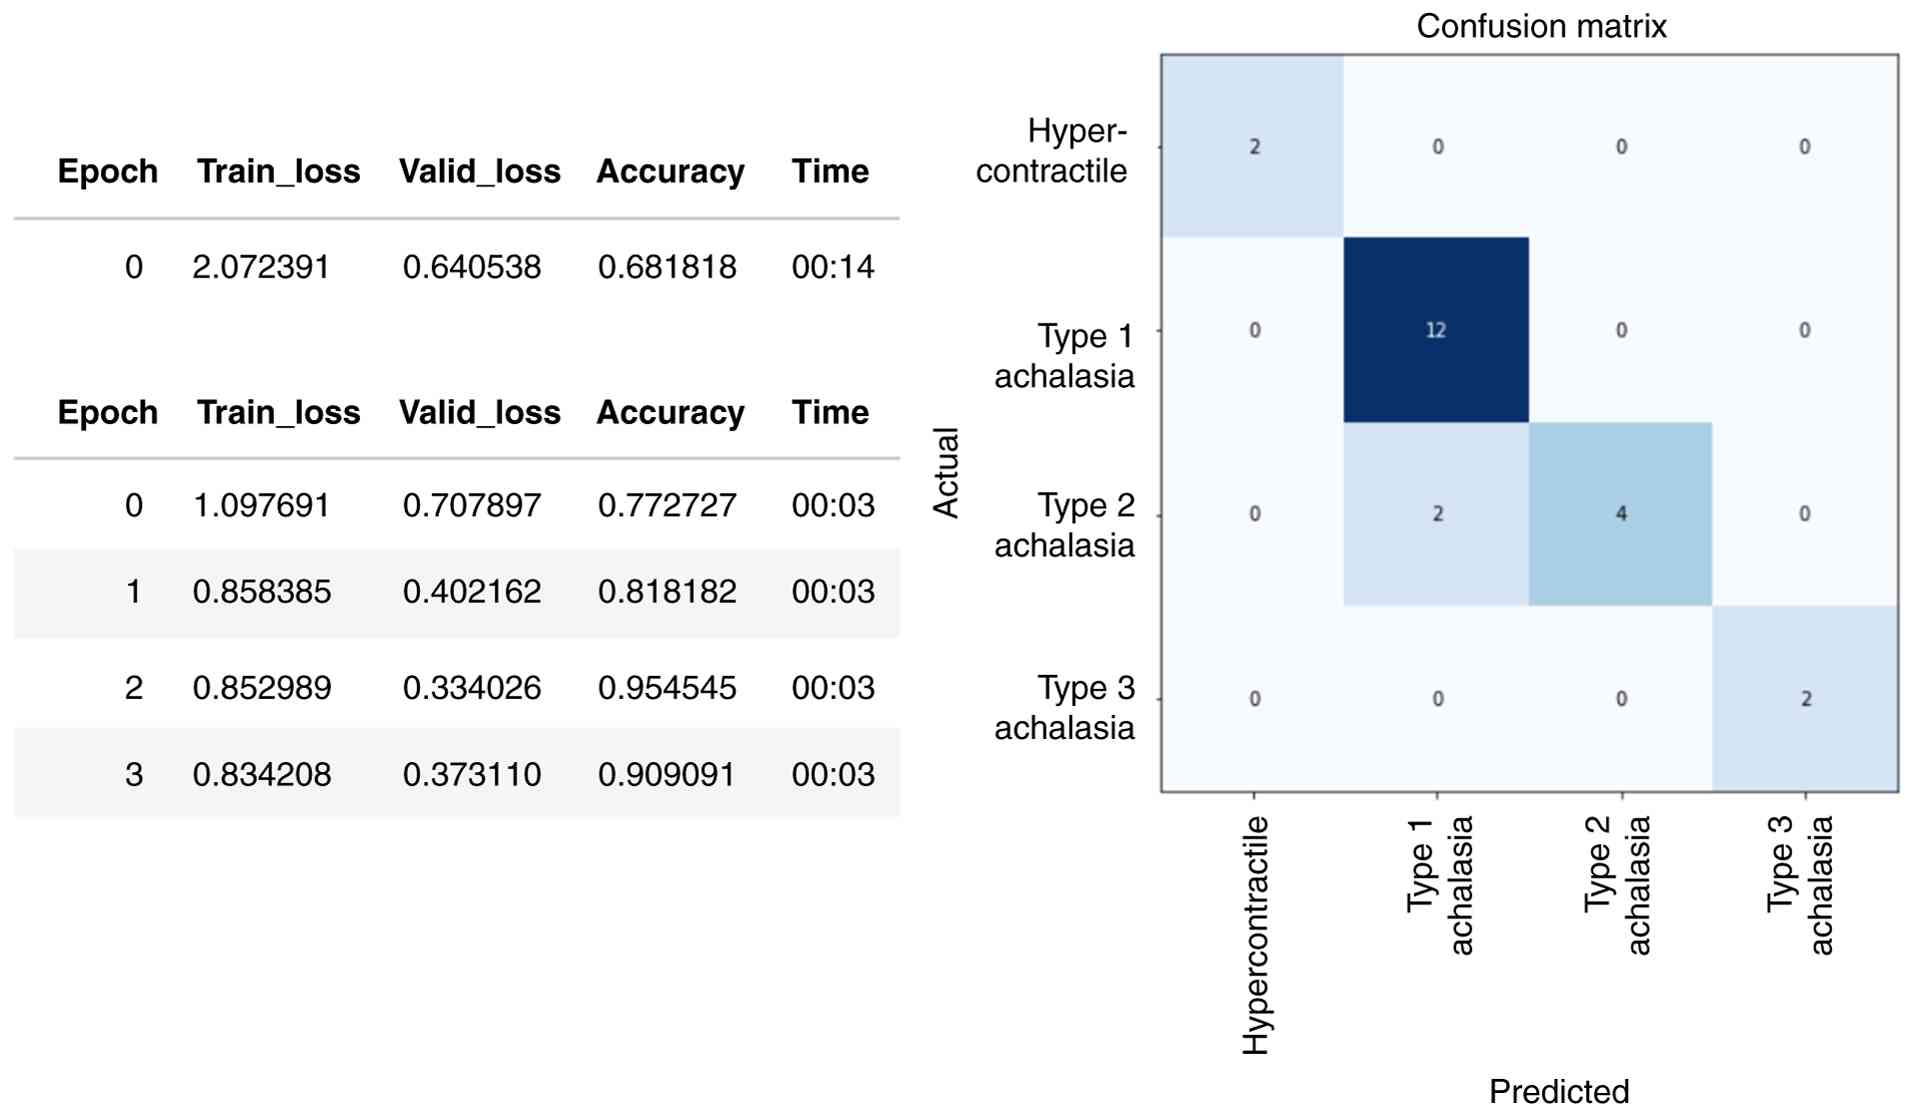This screenshot has width=1913, height=1116.
Task: Select the accuracy value 0.954545
Action: point(667,688)
